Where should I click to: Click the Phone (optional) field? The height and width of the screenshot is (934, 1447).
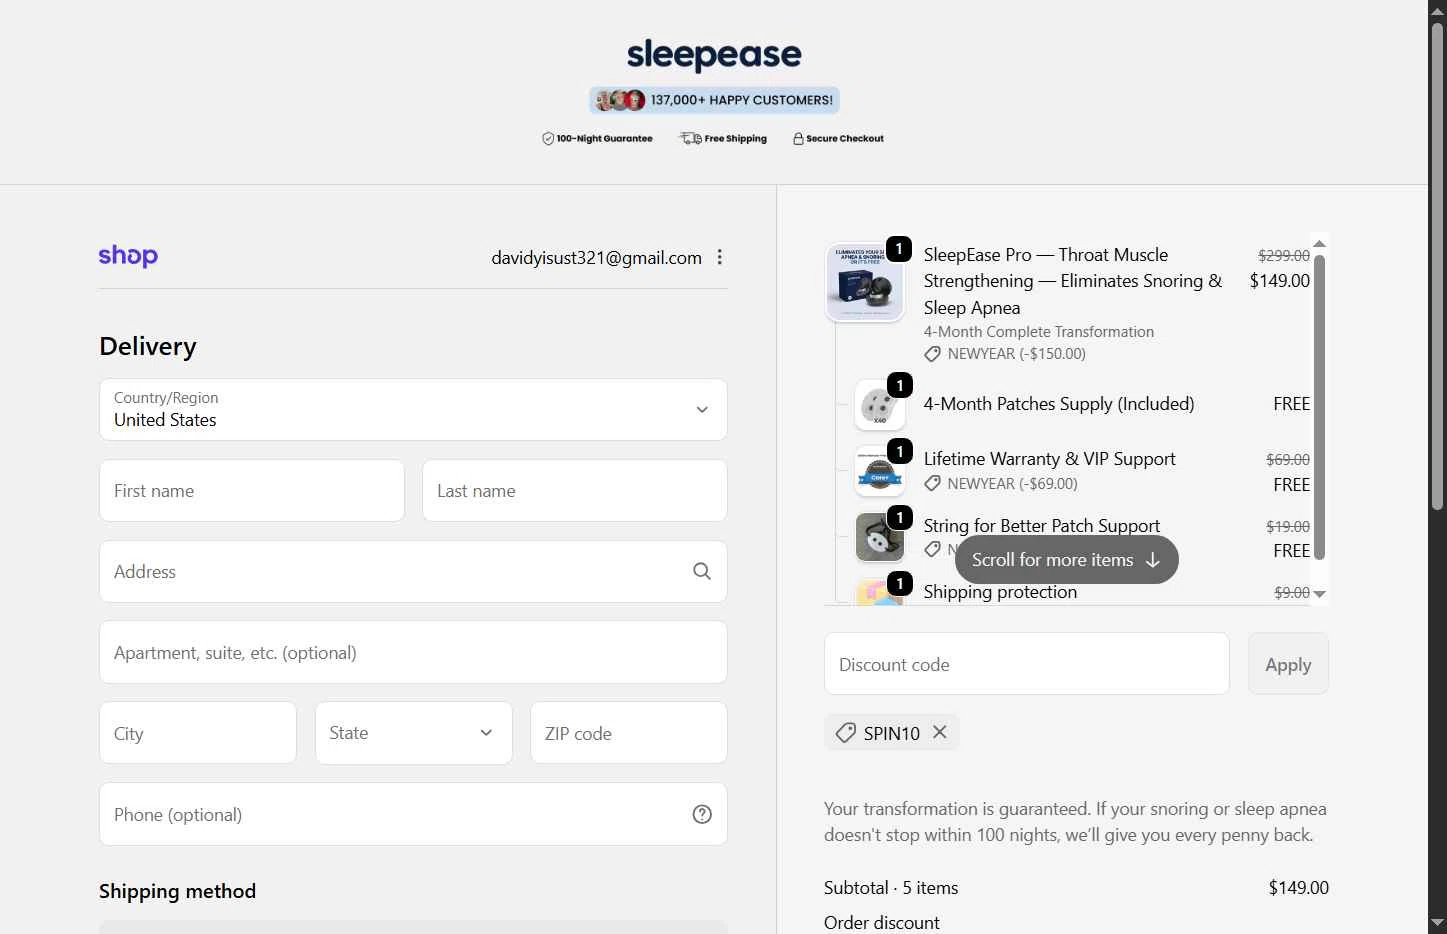(413, 814)
